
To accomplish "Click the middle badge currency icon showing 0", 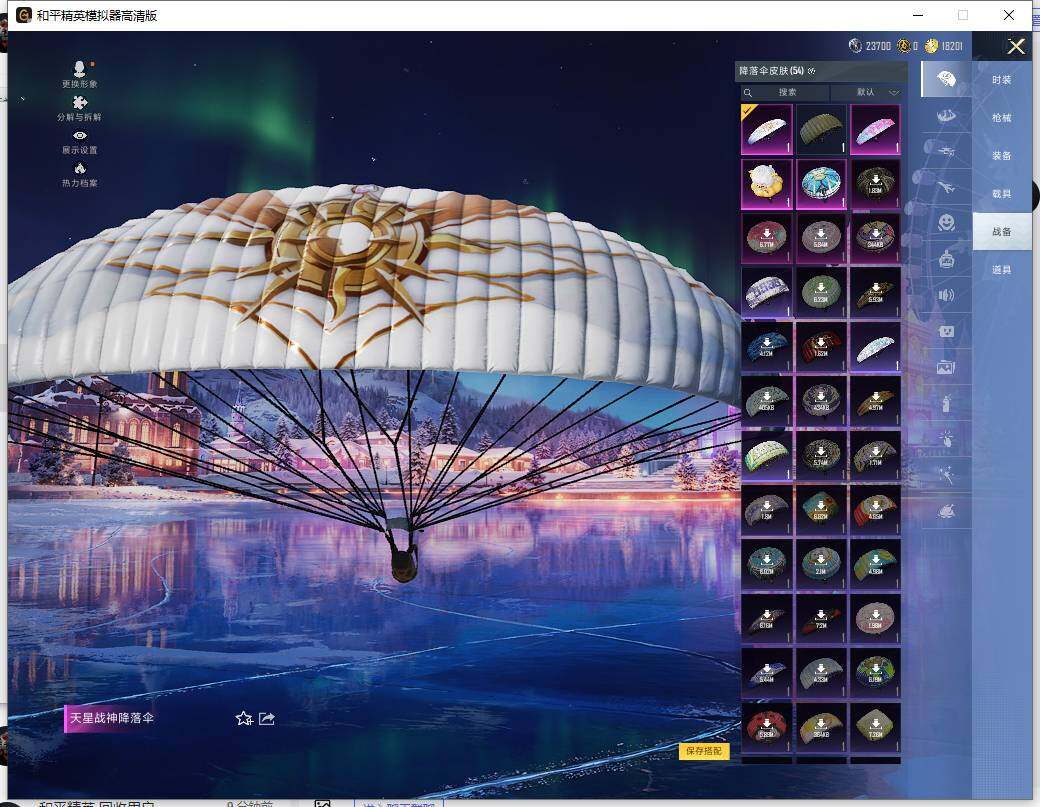I will pyautogui.click(x=903, y=45).
